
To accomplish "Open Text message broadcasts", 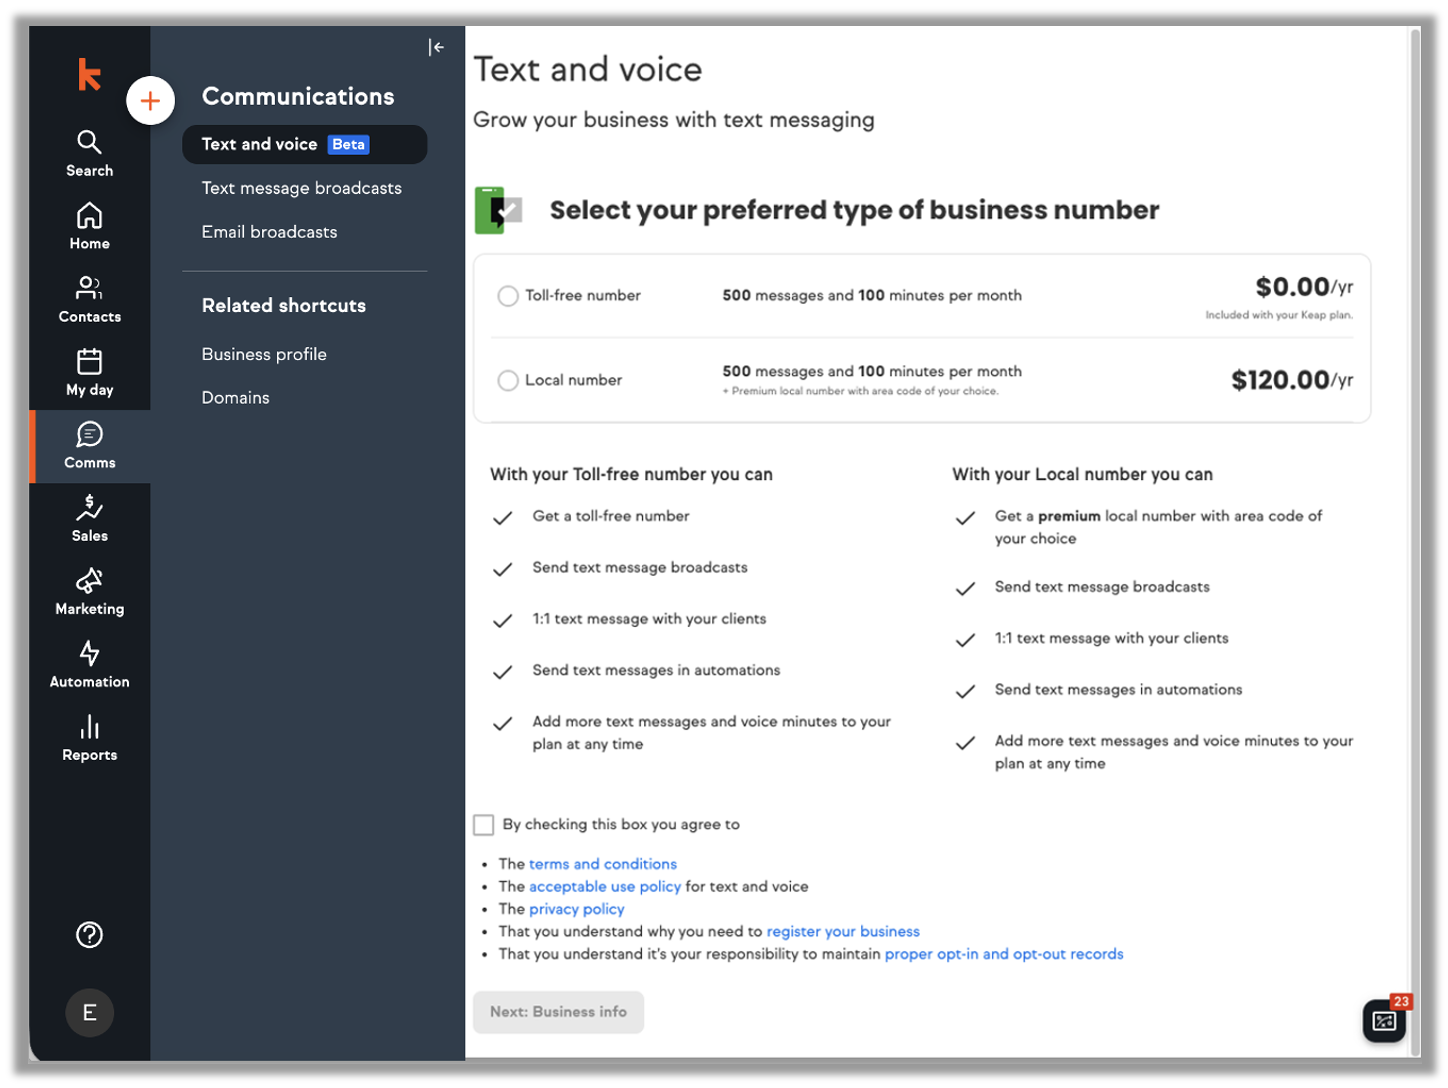I will [301, 188].
